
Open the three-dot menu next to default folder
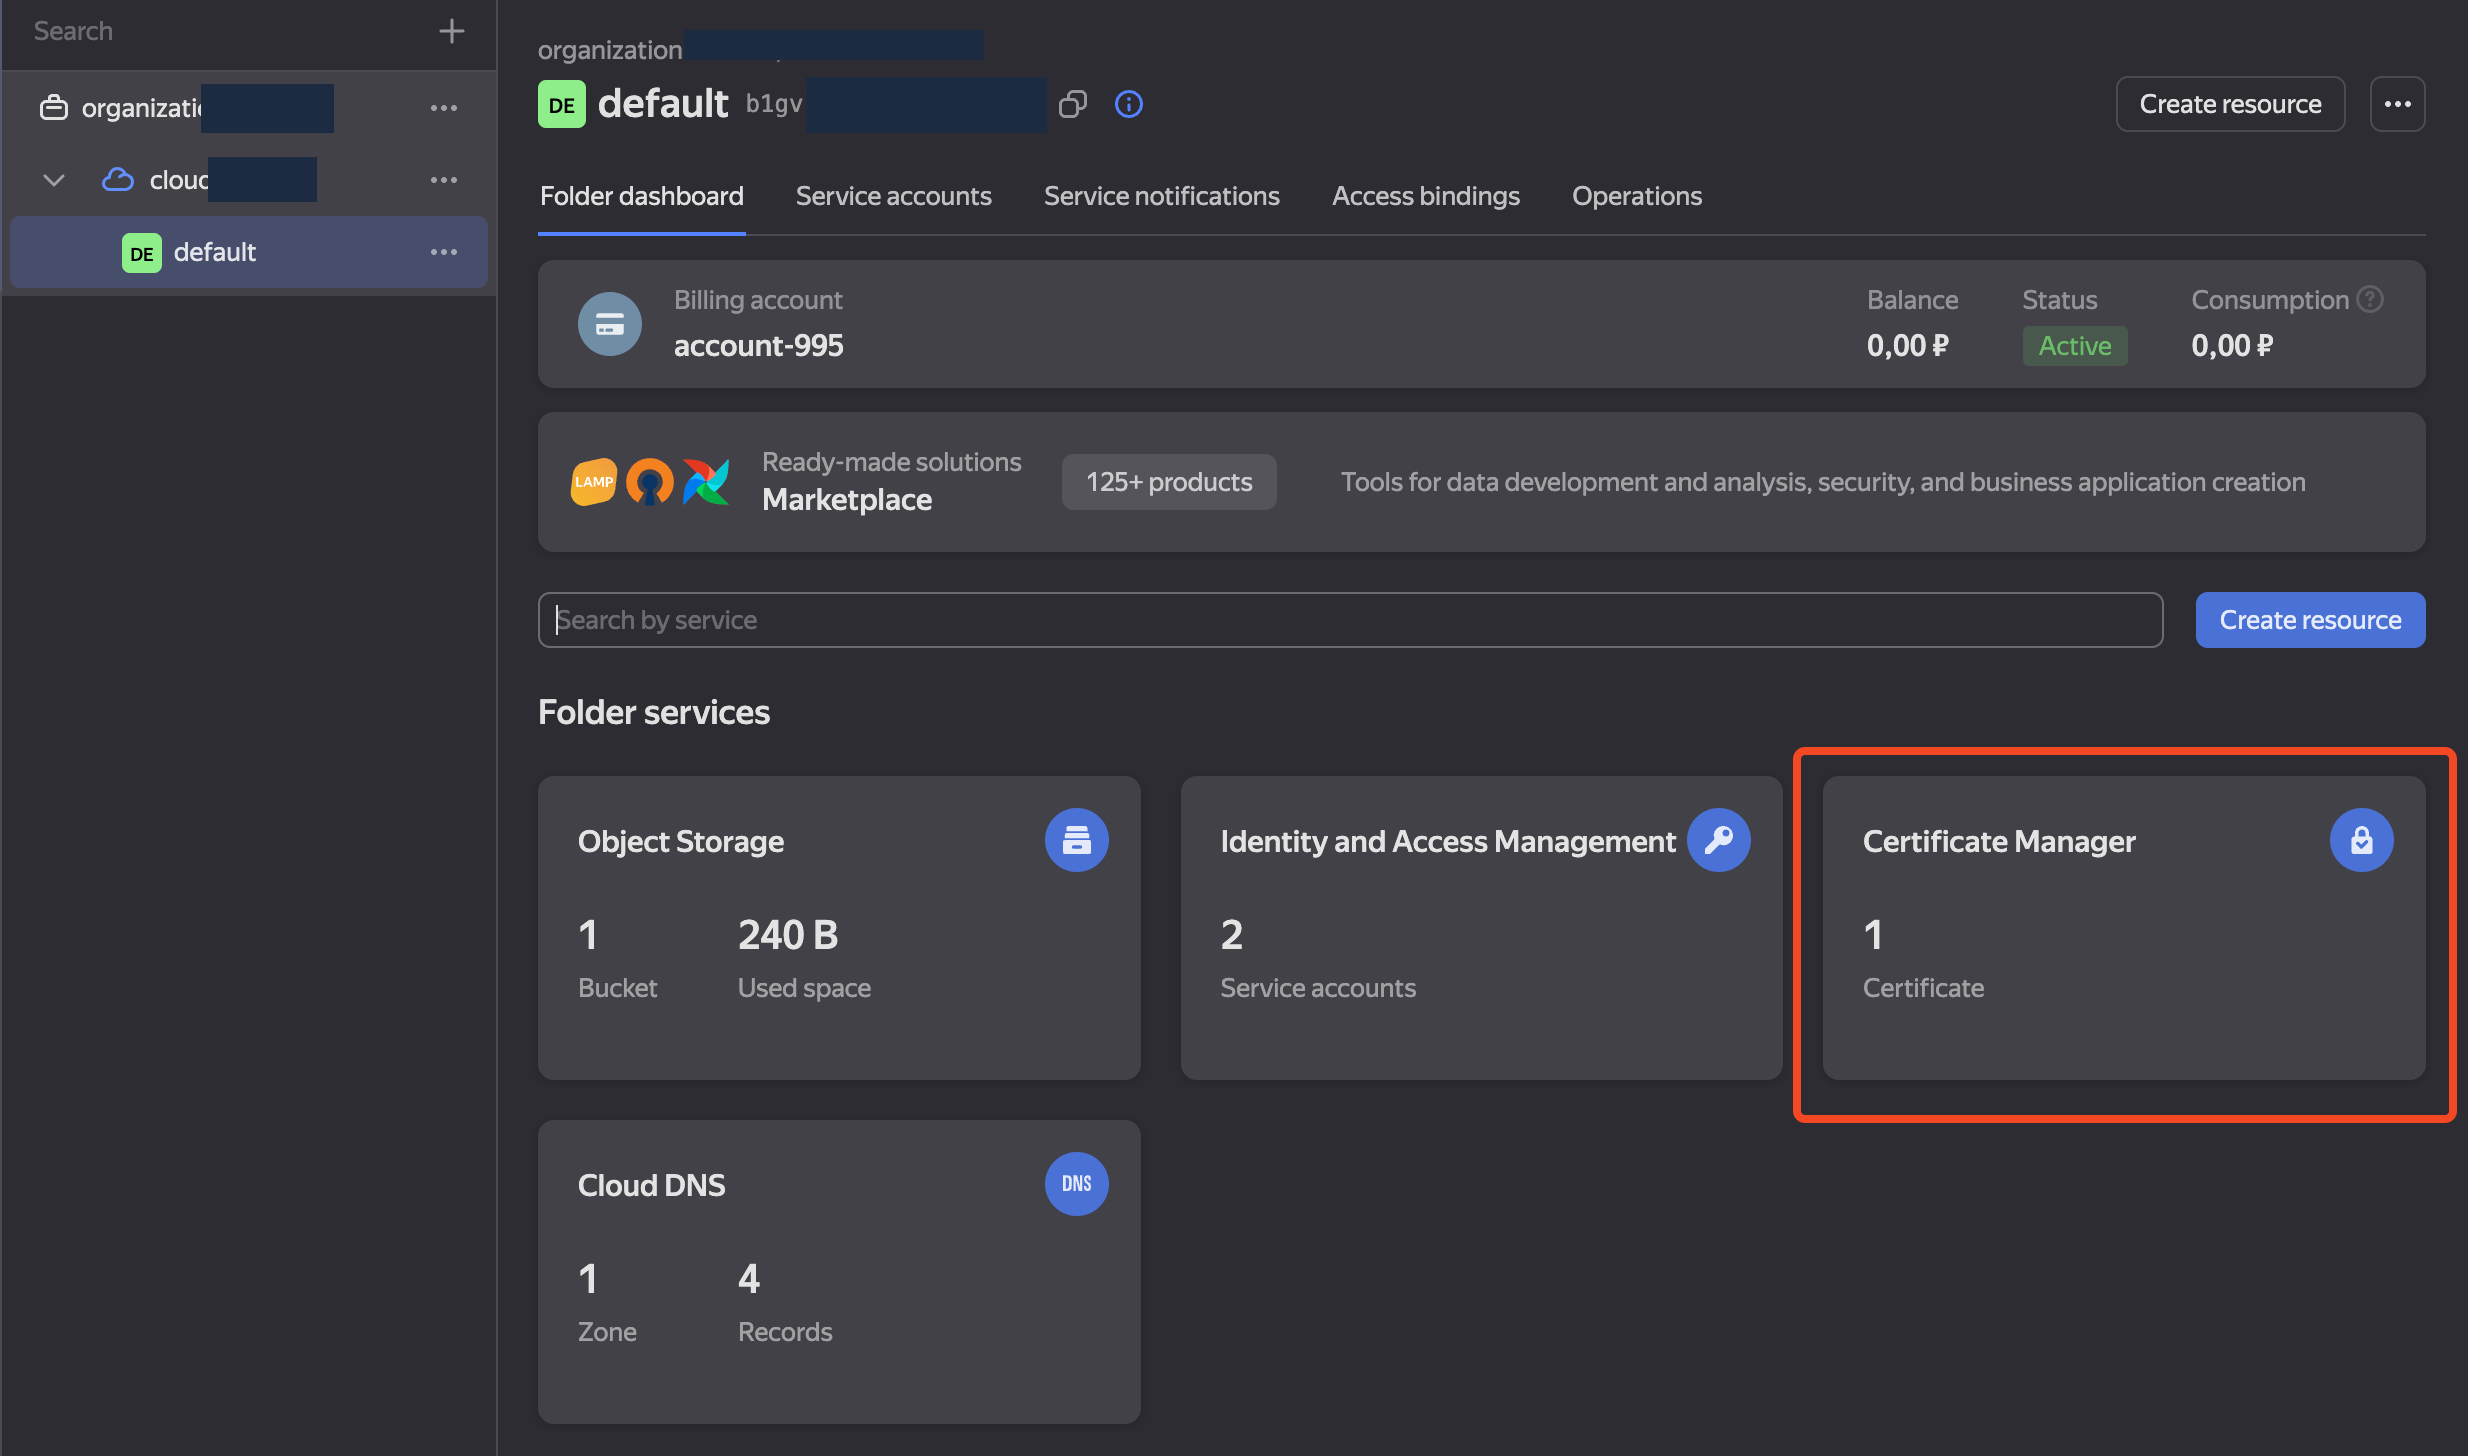click(445, 251)
